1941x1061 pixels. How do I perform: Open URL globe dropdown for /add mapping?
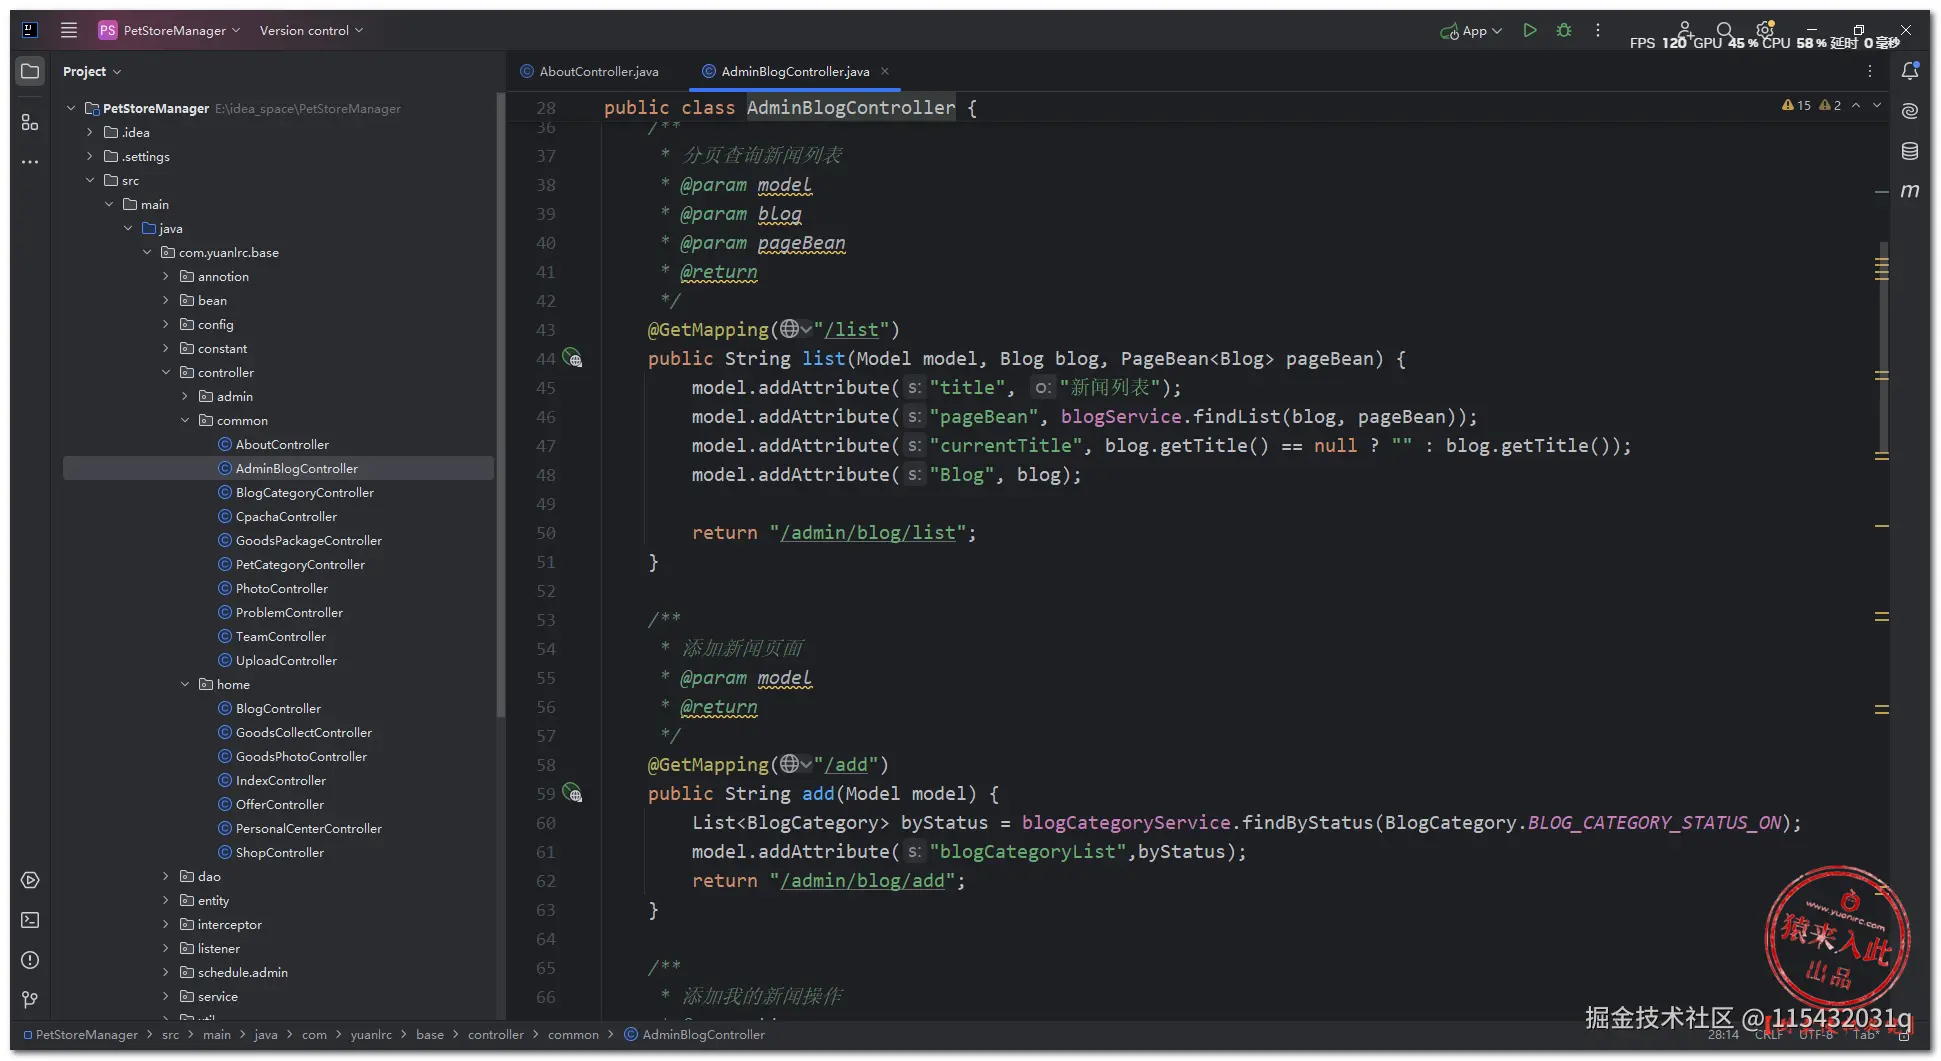click(796, 764)
